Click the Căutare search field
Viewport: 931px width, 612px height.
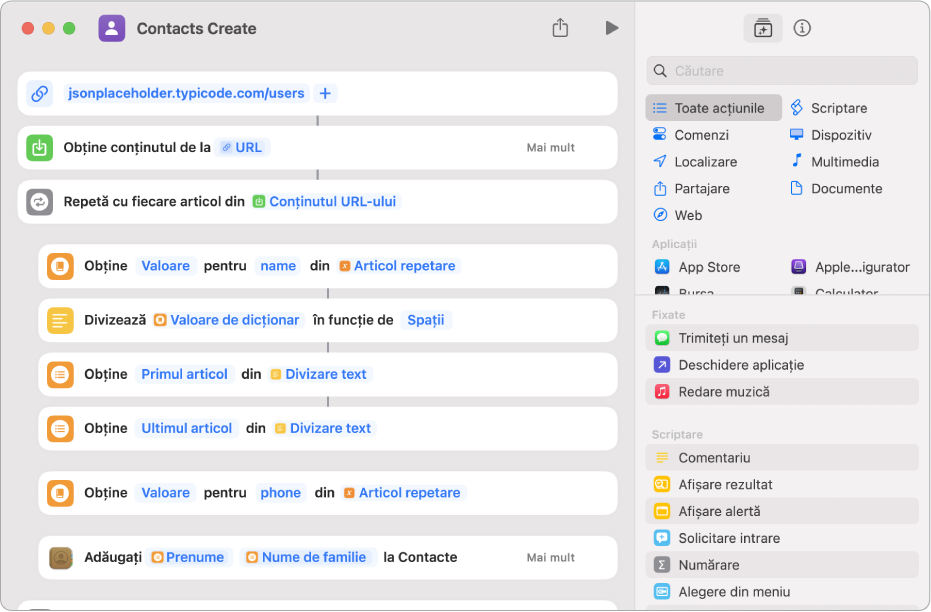pos(782,71)
